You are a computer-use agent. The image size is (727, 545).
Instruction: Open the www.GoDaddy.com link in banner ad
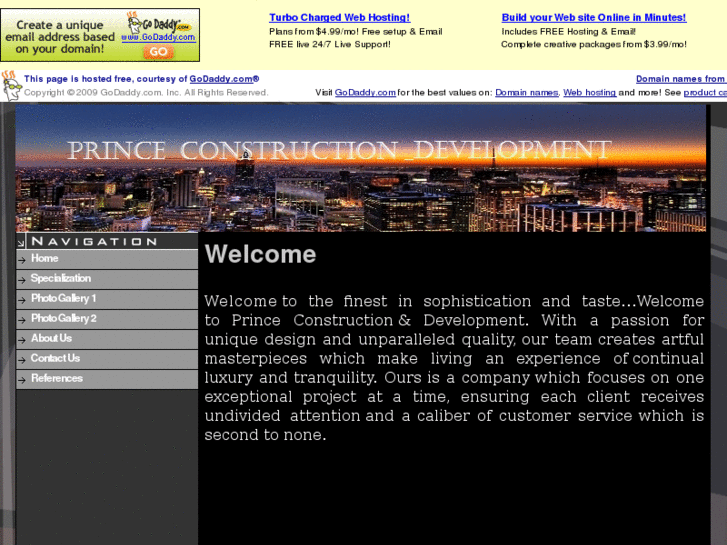158,37
